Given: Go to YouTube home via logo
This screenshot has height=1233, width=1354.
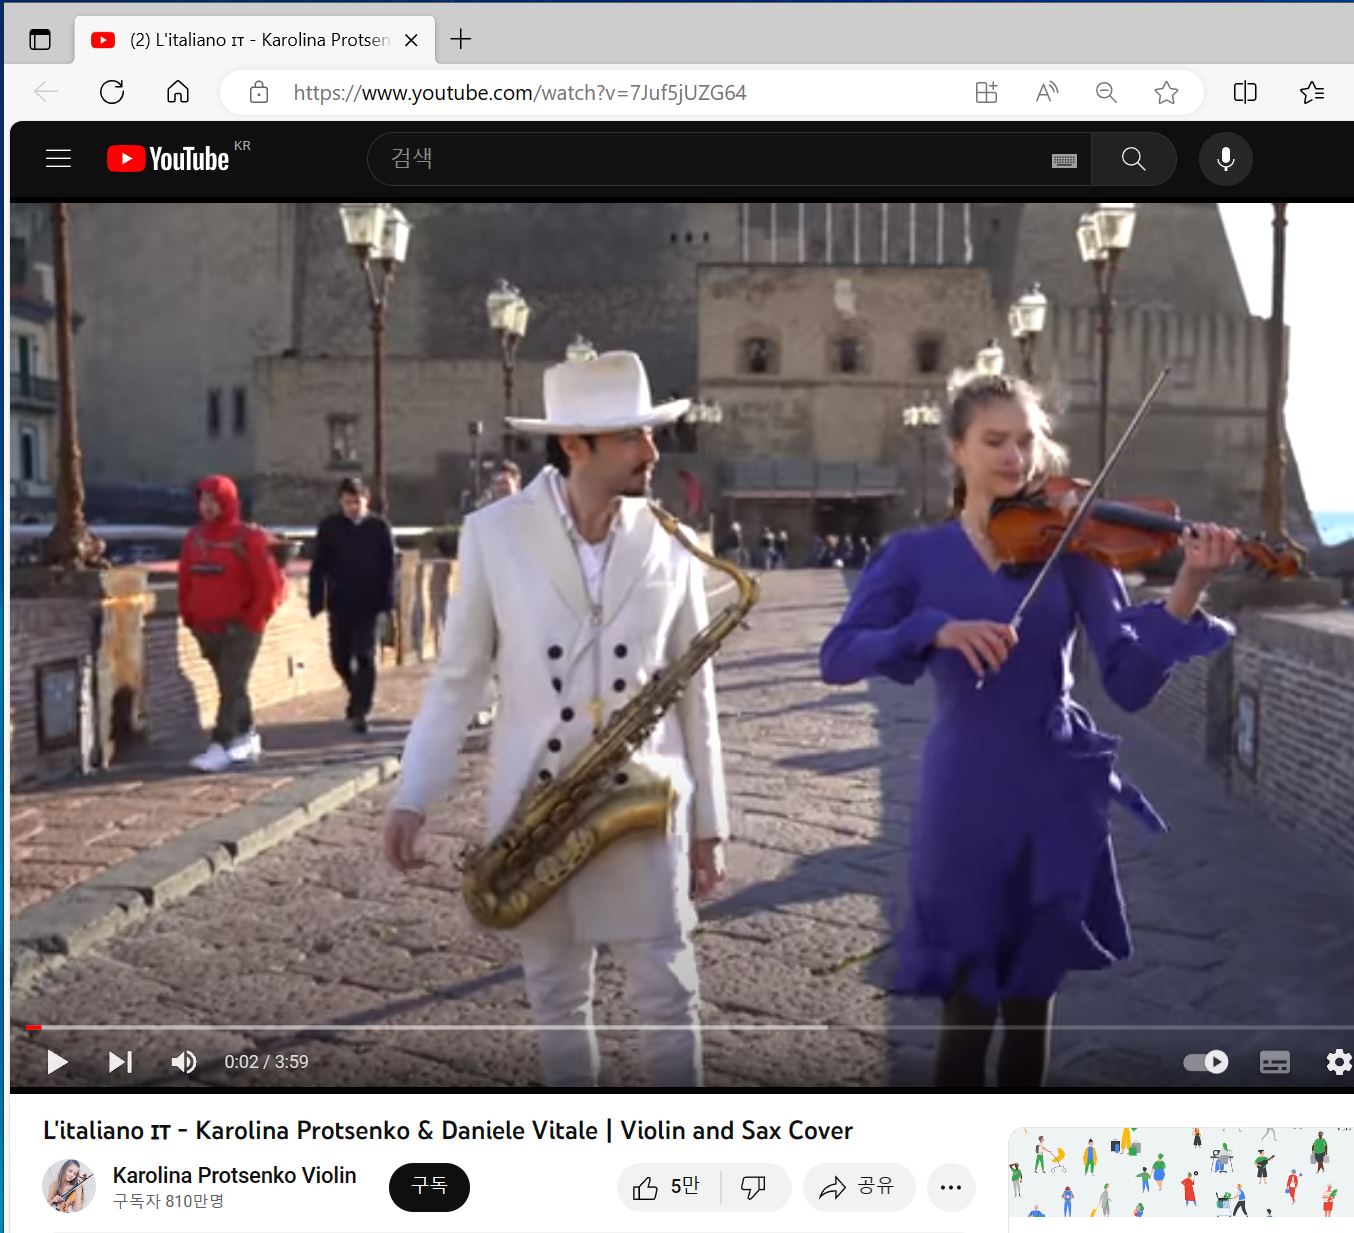Looking at the screenshot, I should click(169, 159).
